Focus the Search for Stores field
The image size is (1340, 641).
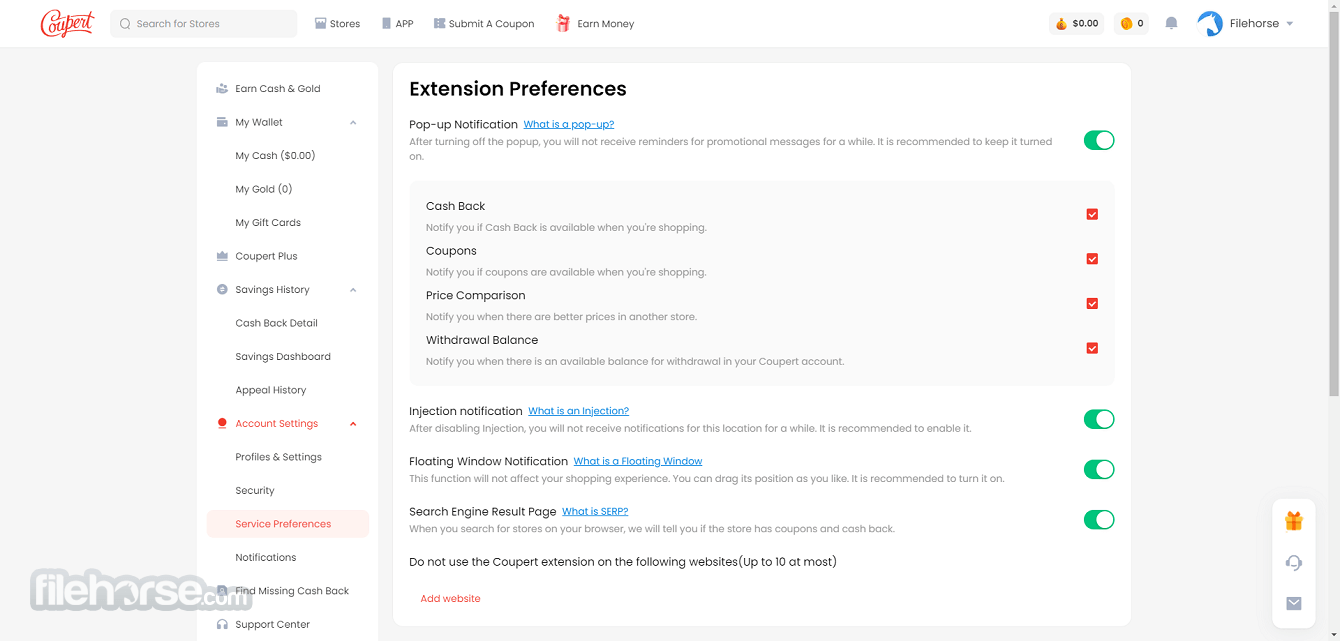tap(203, 23)
